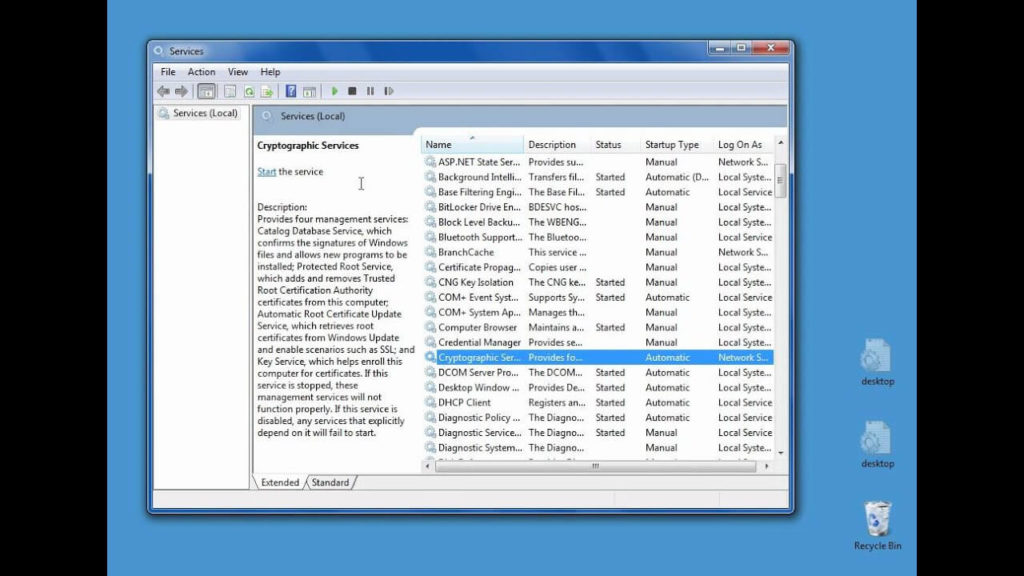The height and width of the screenshot is (576, 1024).
Task: Toggle the Show/Hide Action Pane icon
Action: tap(310, 91)
